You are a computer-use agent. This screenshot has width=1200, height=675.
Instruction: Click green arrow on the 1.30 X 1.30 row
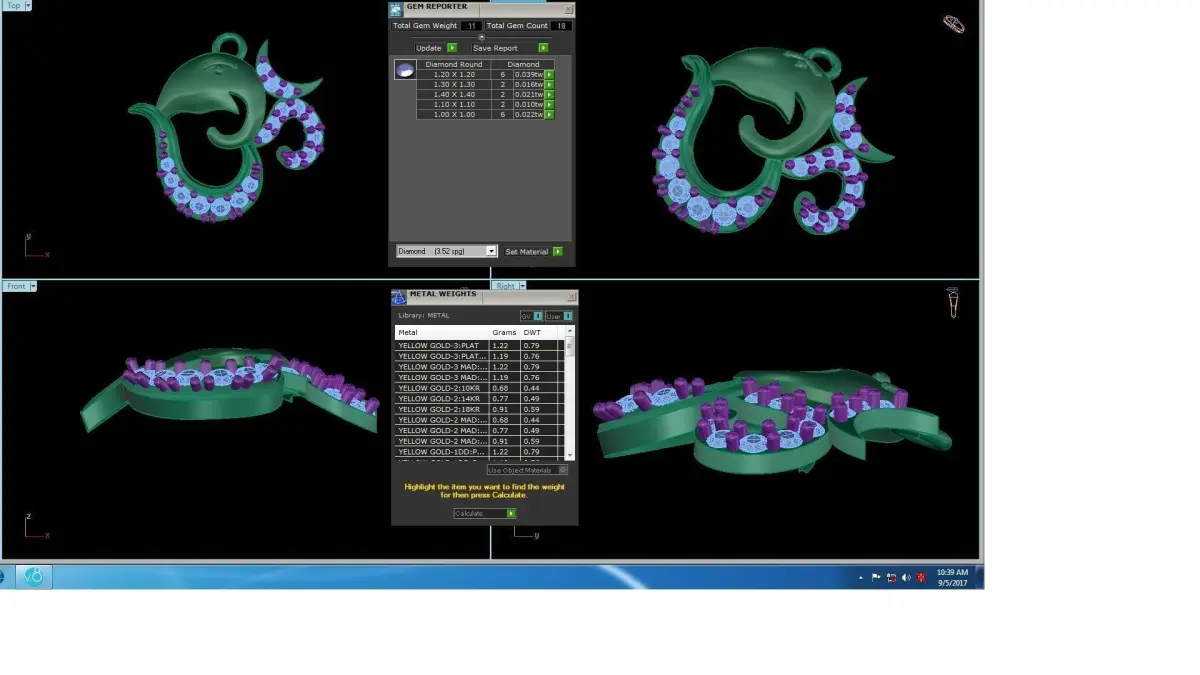[549, 84]
